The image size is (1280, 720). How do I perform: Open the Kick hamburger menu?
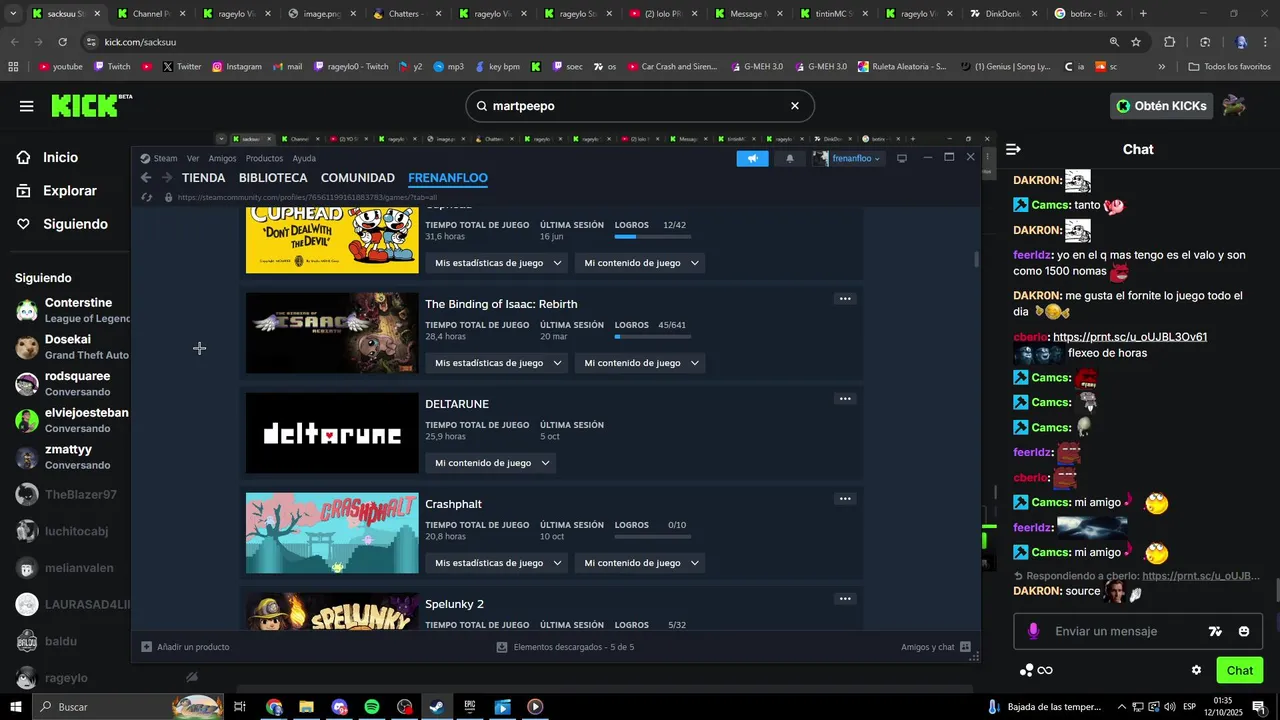(27, 106)
